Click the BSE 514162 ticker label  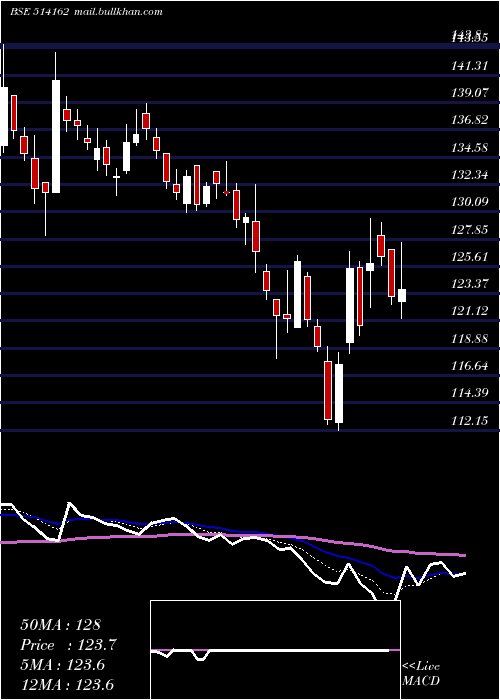(39, 12)
